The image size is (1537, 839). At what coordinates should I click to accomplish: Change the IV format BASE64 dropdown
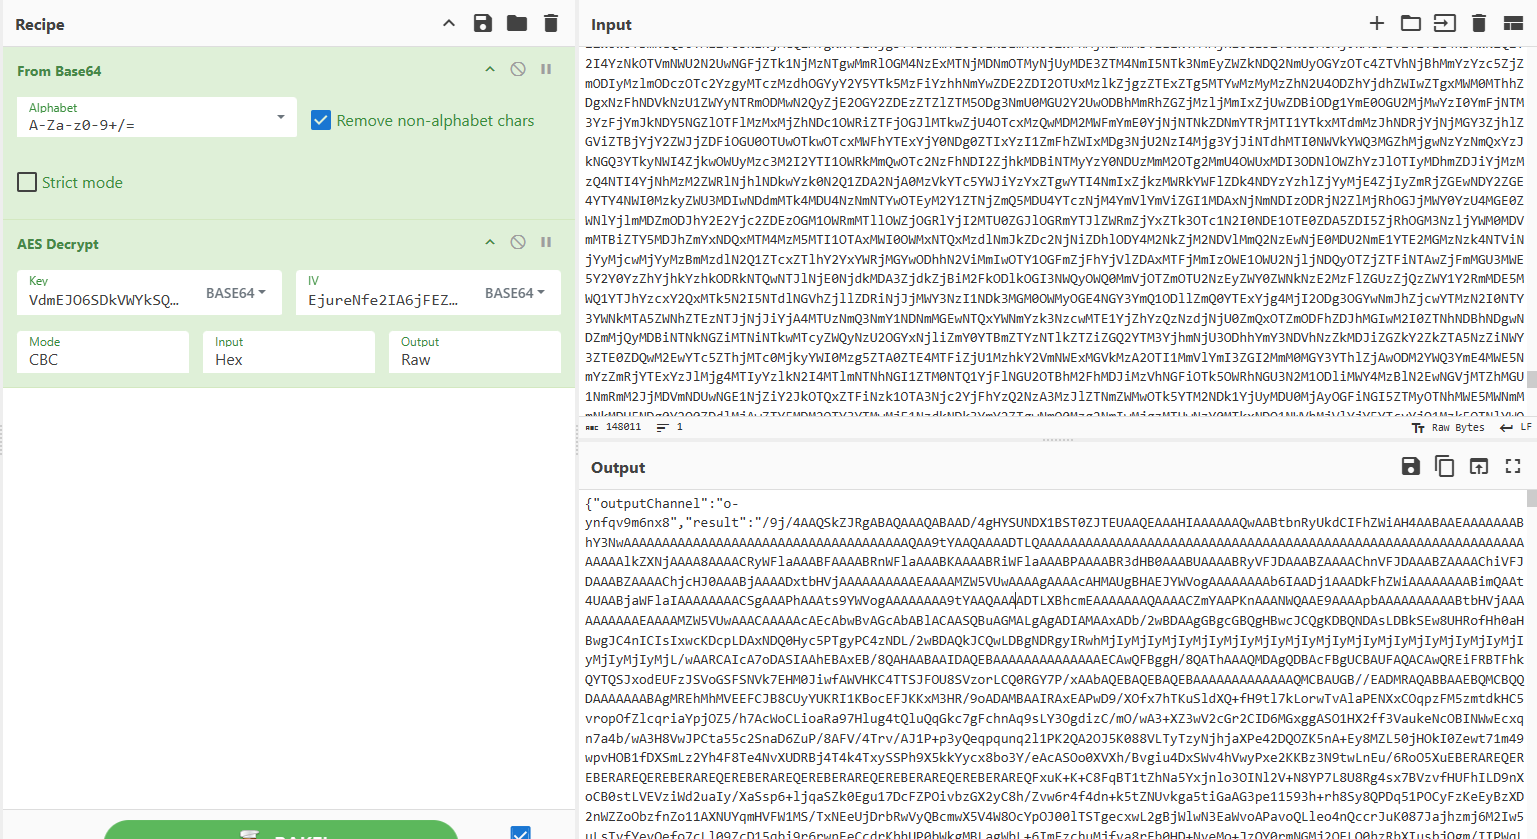[x=515, y=293]
